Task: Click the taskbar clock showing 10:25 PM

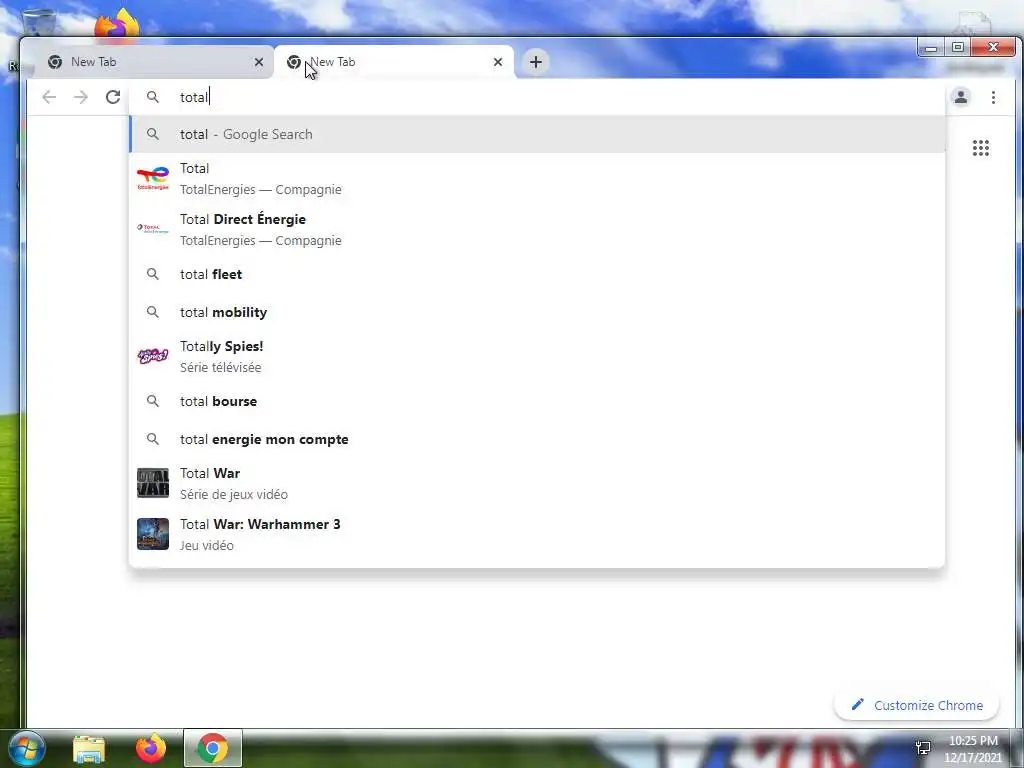Action: 972,749
